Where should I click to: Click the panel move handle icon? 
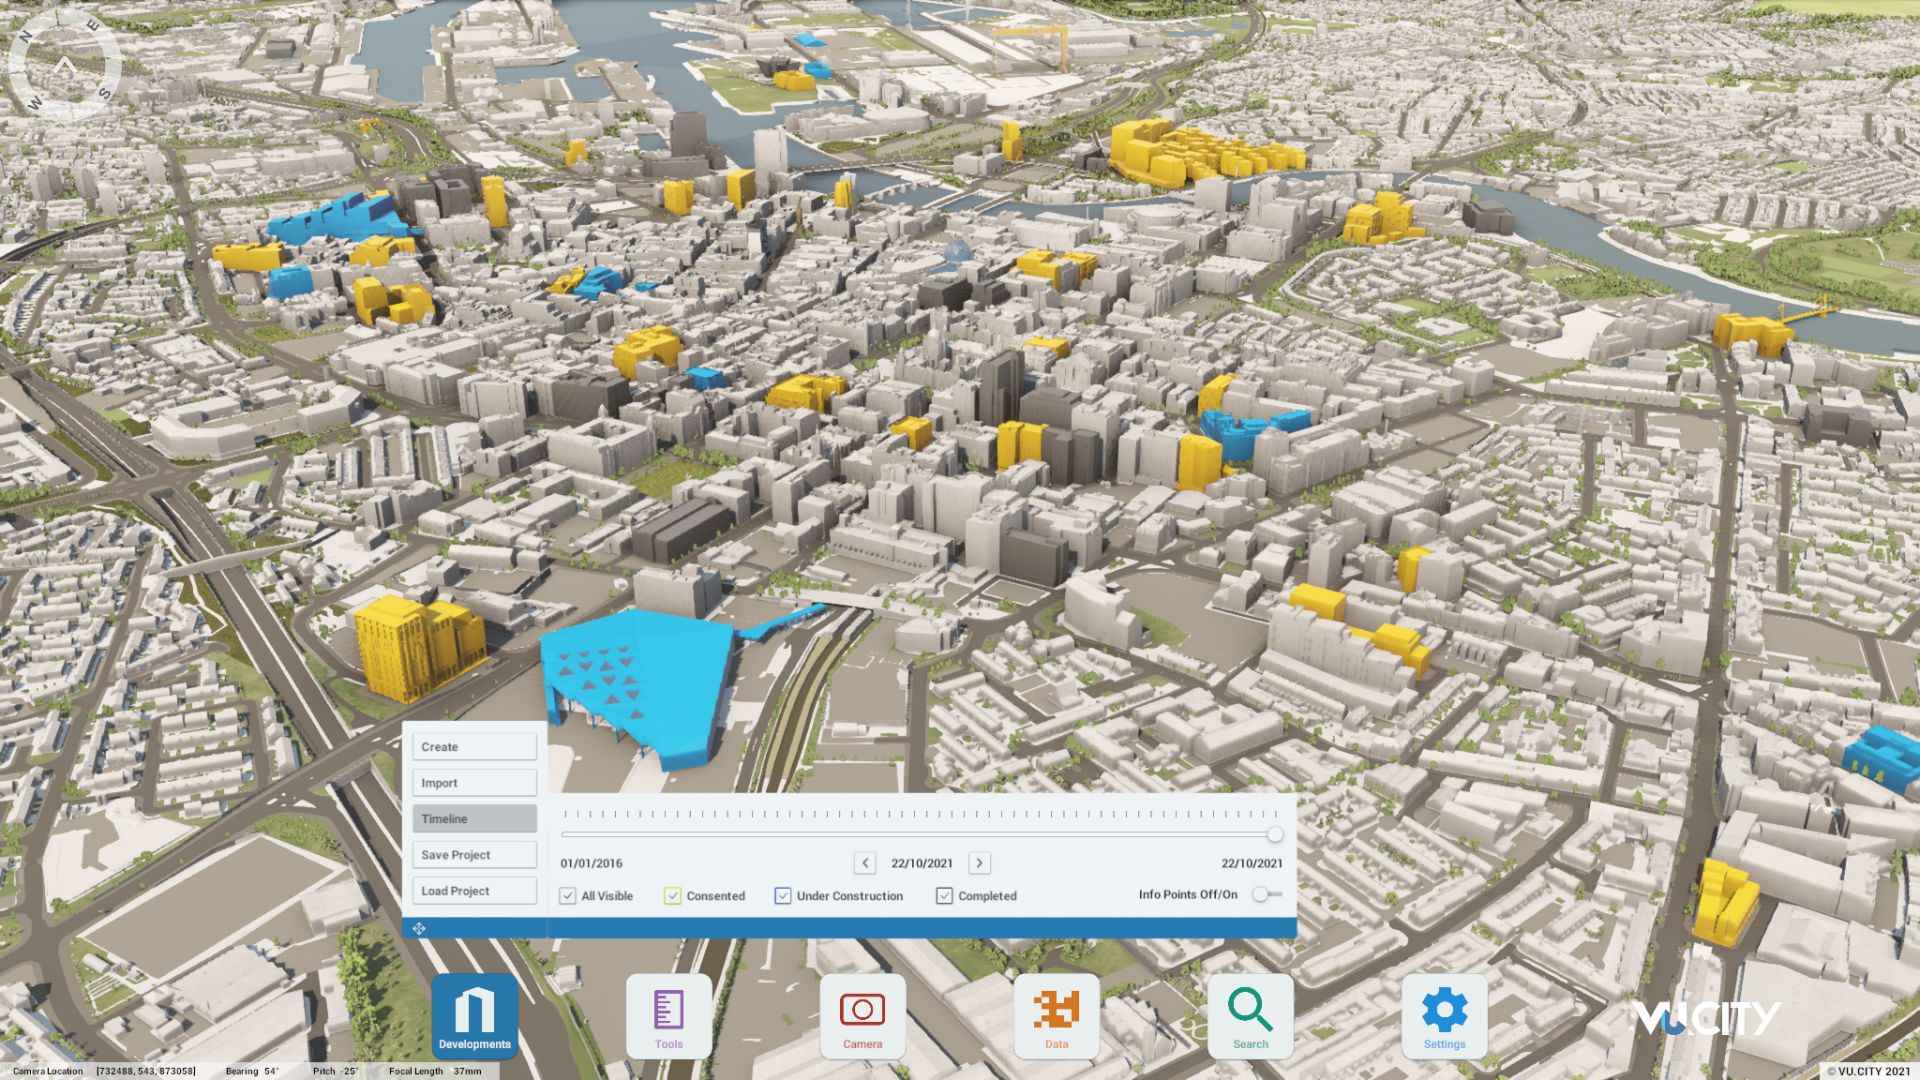pos(419,929)
